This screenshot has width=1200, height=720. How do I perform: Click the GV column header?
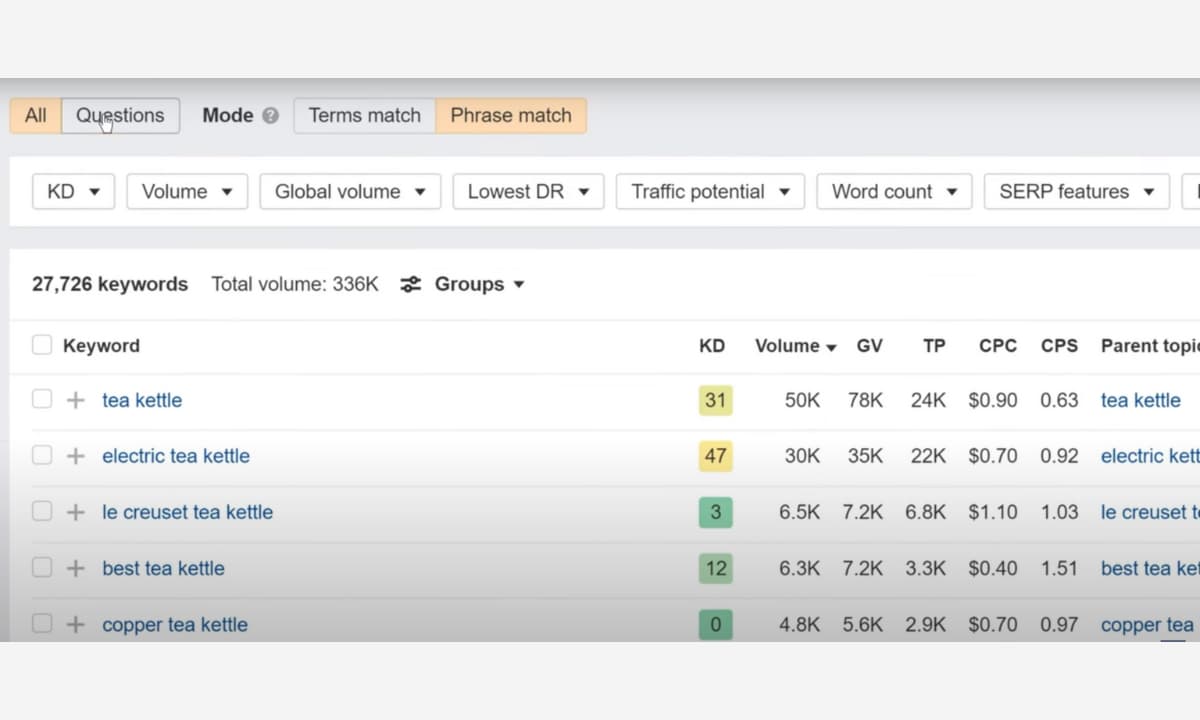click(870, 346)
